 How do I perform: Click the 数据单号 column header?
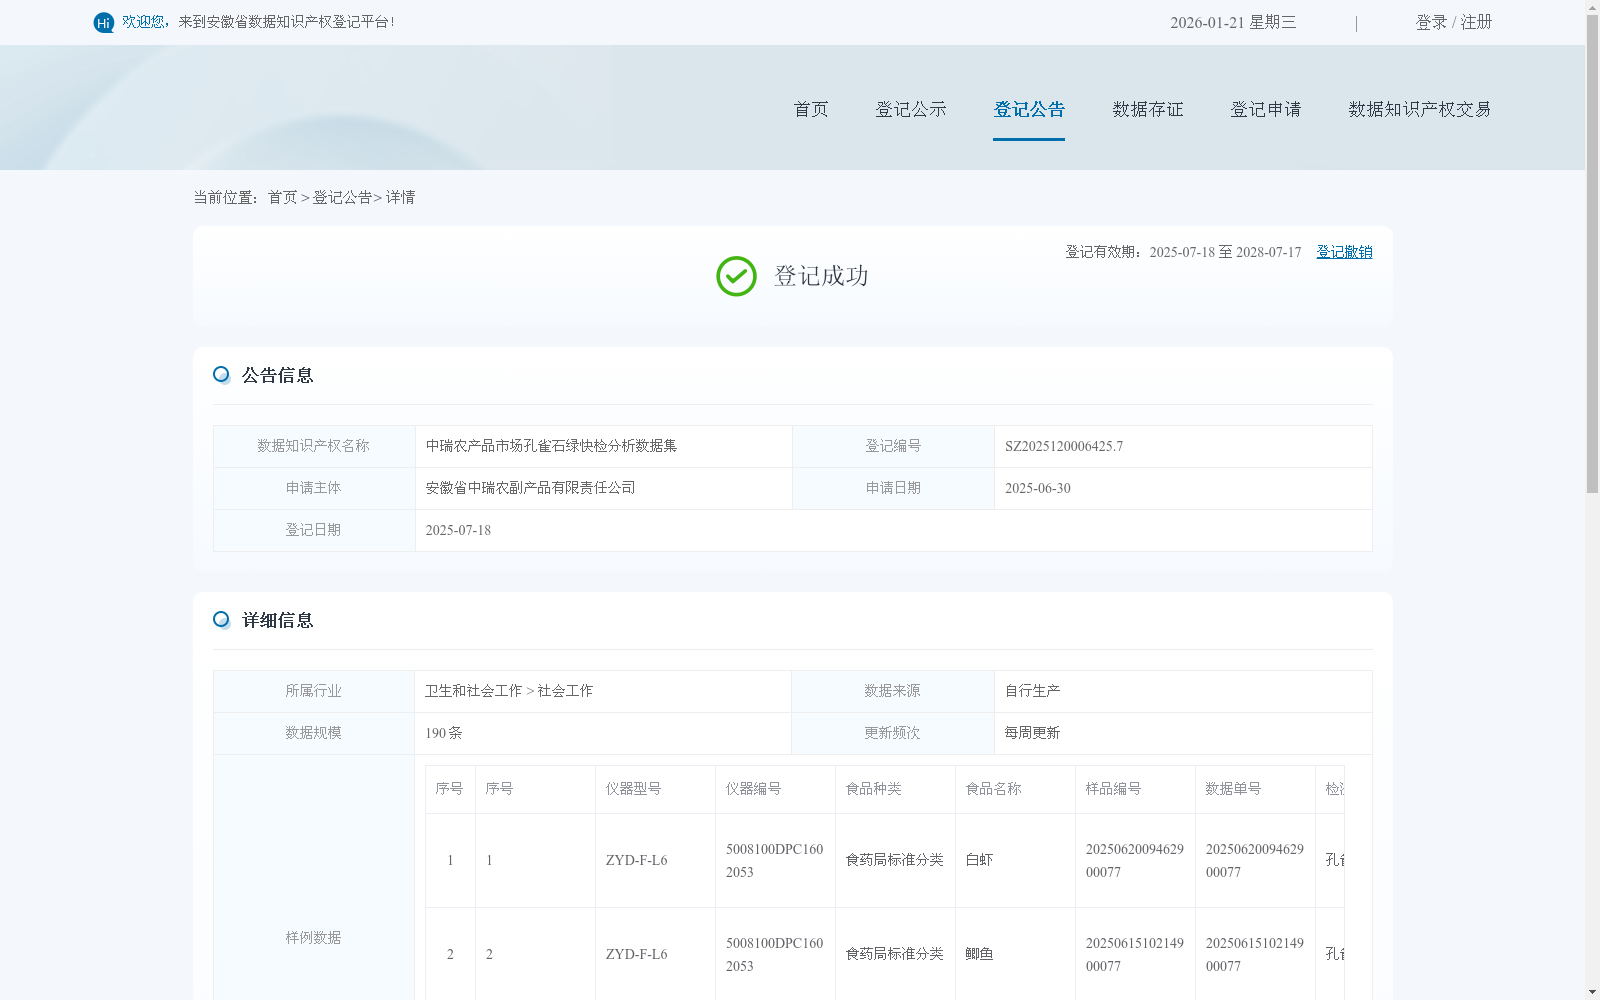[x=1255, y=789]
